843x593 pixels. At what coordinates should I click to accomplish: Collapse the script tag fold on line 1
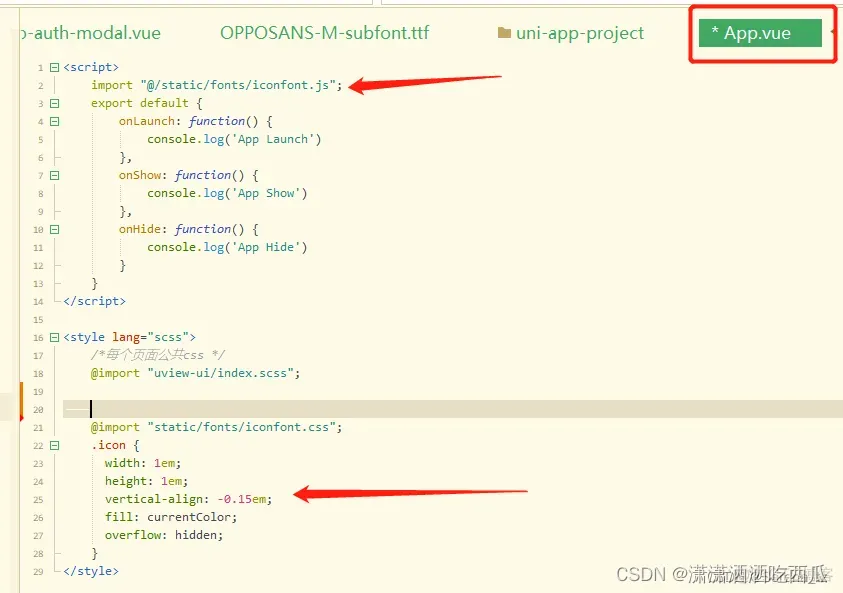54,67
